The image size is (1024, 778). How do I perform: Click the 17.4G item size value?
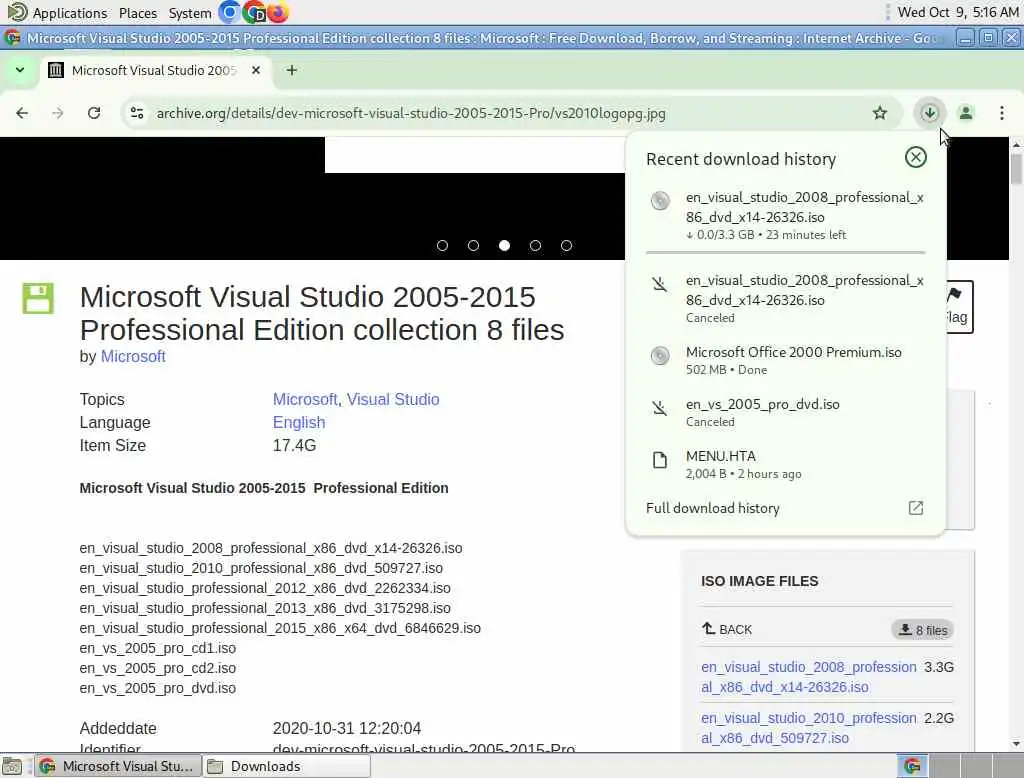[x=294, y=446]
